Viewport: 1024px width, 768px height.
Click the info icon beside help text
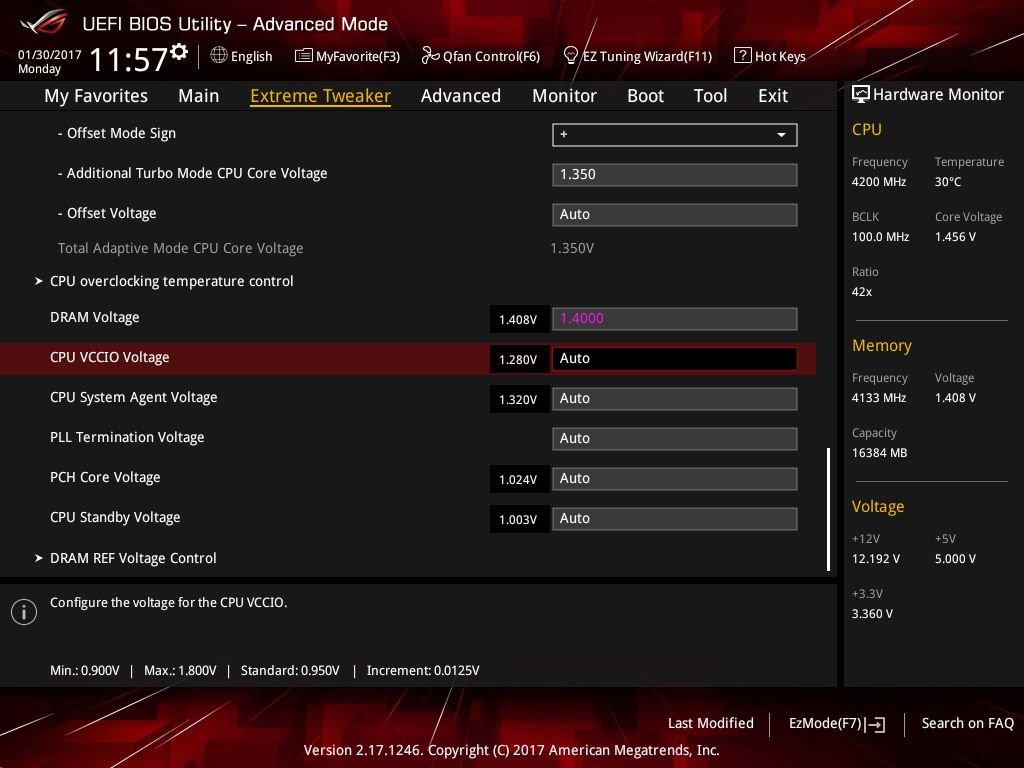coord(24,612)
